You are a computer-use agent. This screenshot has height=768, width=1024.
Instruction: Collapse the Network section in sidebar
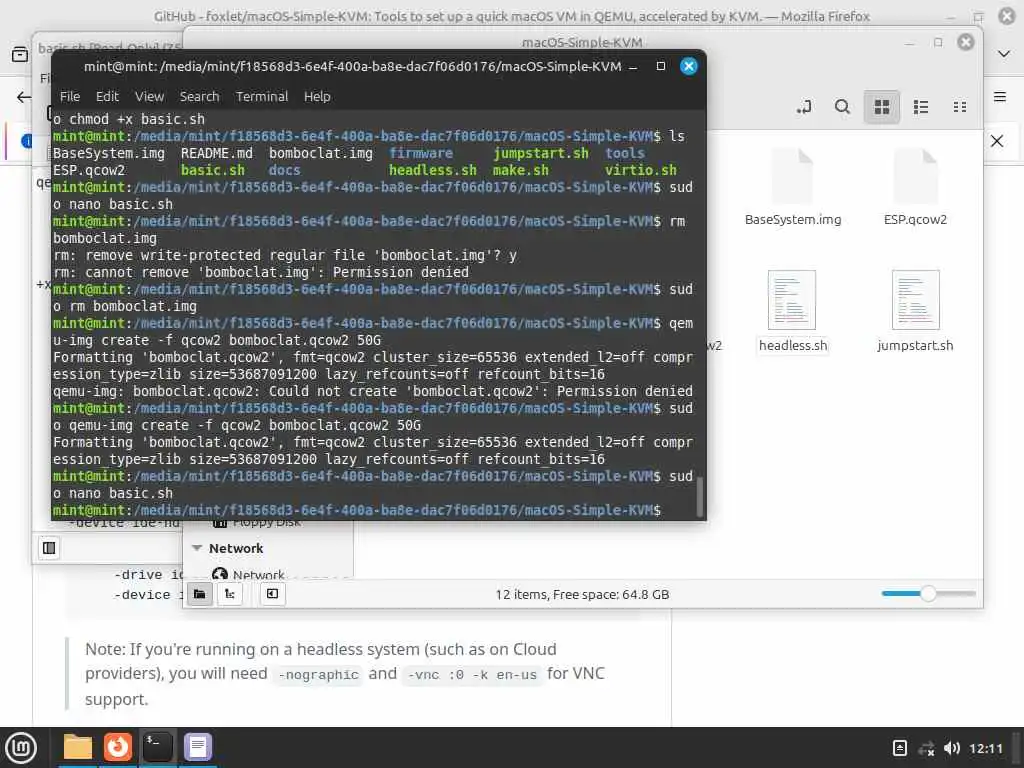[197, 548]
